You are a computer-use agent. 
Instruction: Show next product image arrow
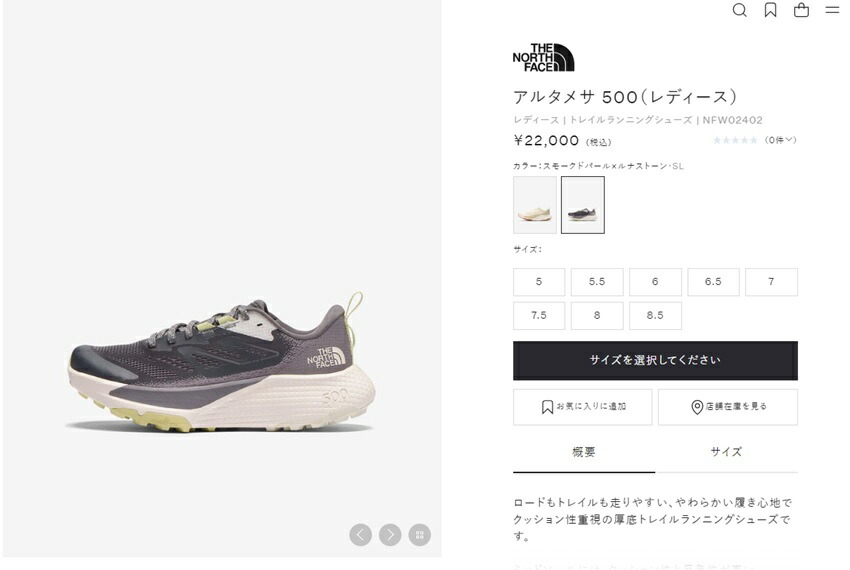(x=390, y=535)
